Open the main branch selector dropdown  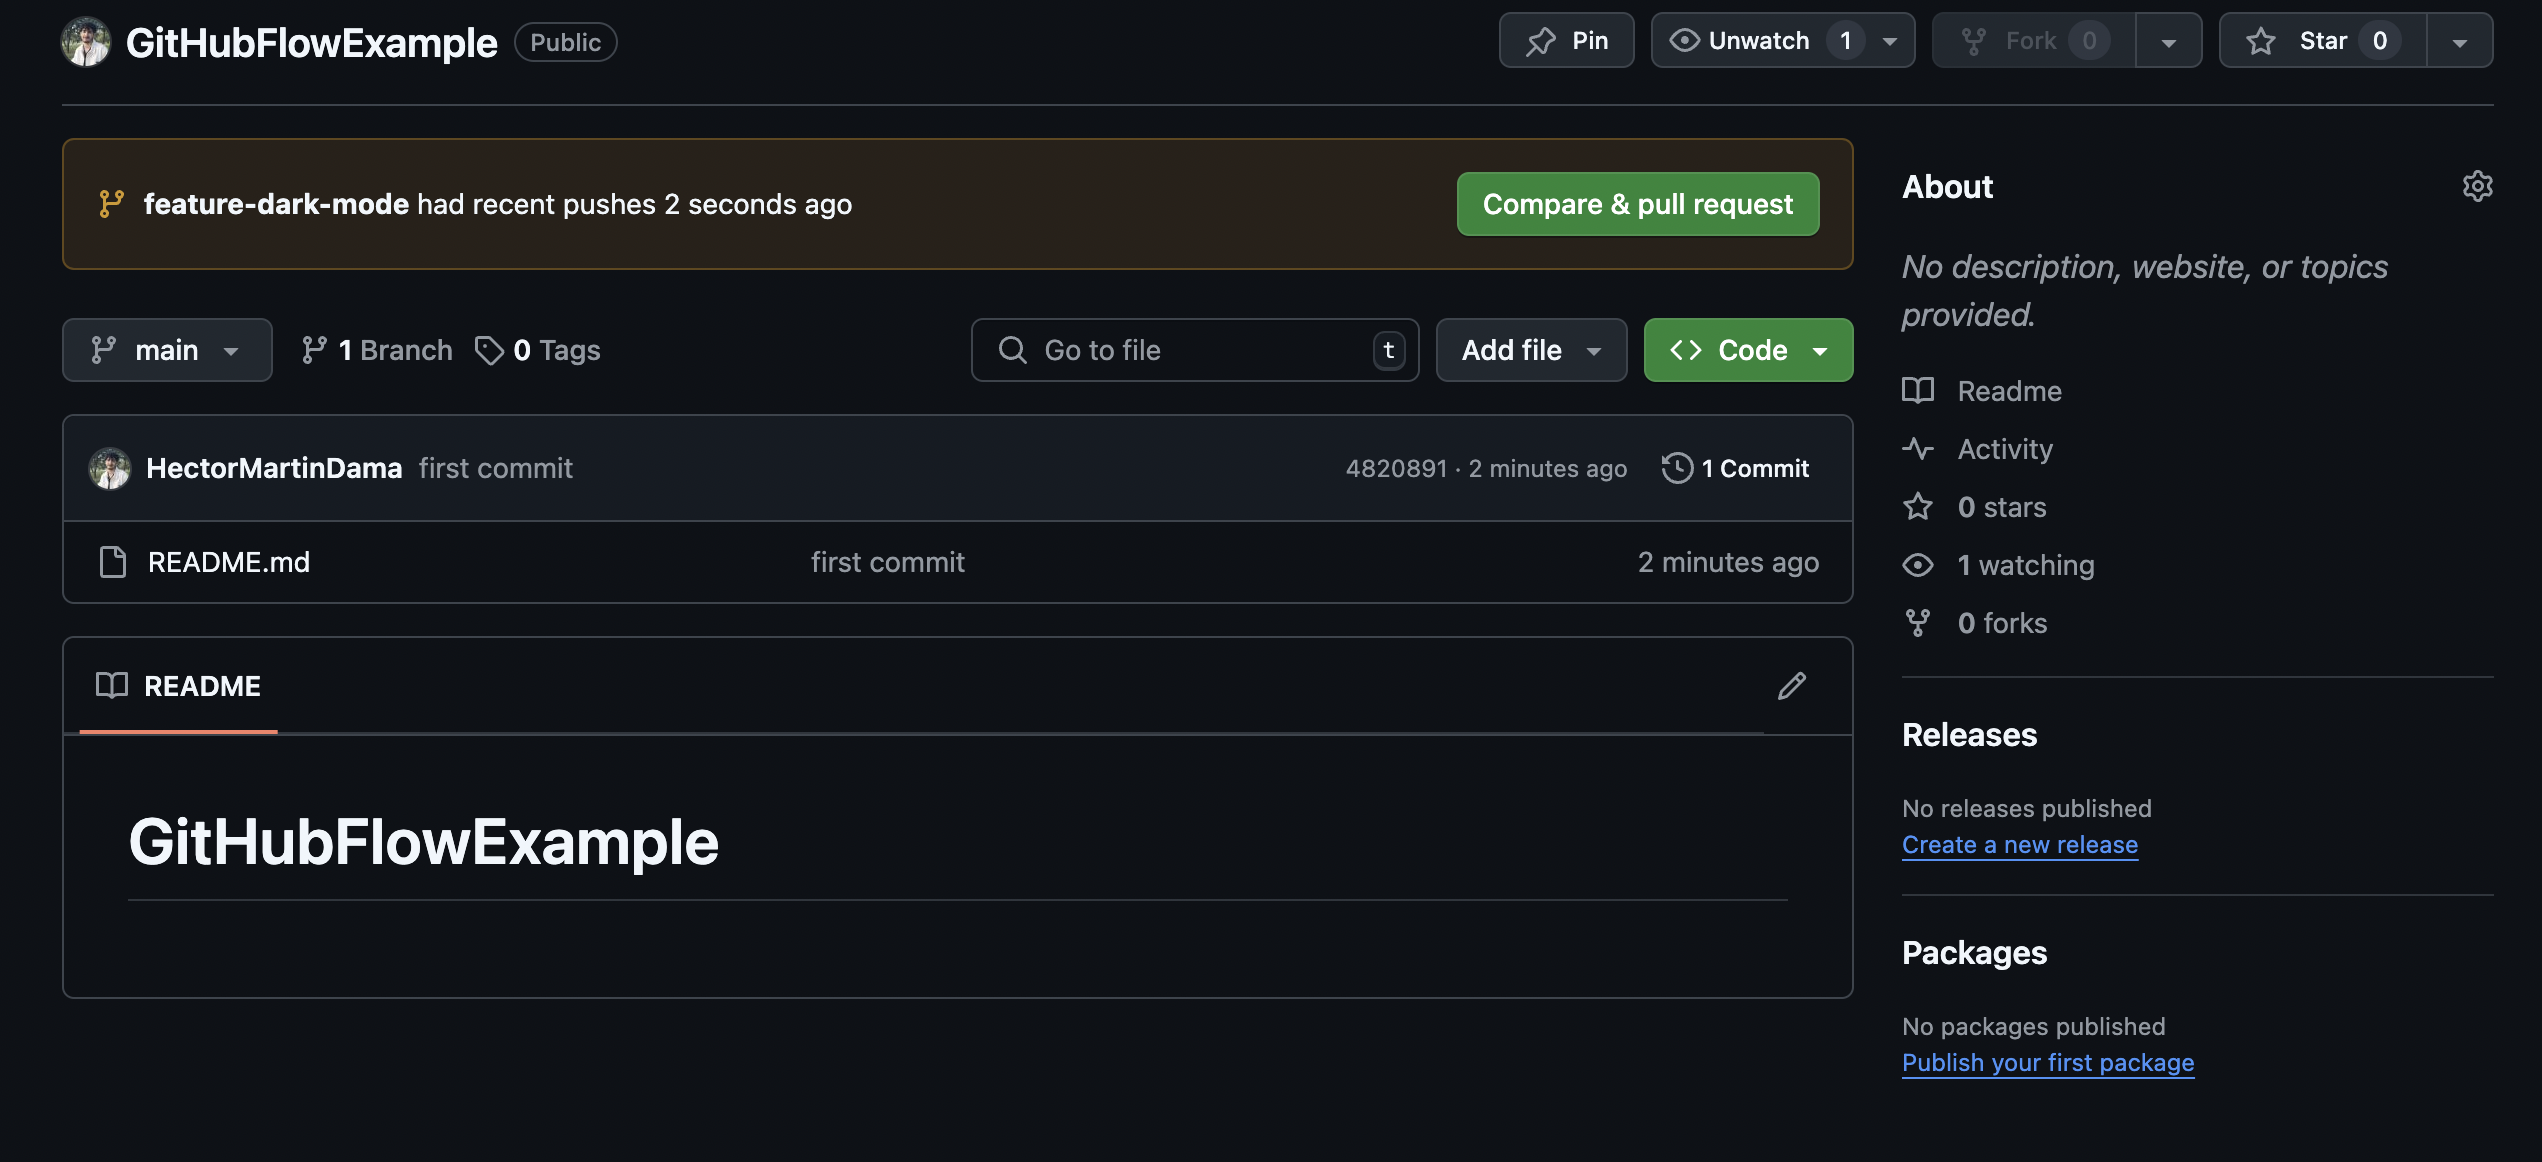tap(167, 350)
